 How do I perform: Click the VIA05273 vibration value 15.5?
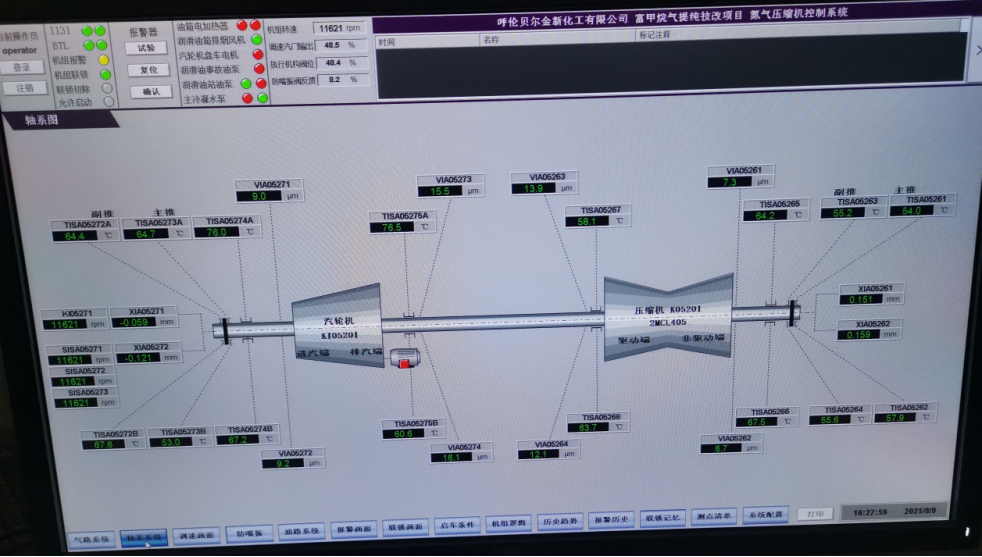(x=440, y=191)
